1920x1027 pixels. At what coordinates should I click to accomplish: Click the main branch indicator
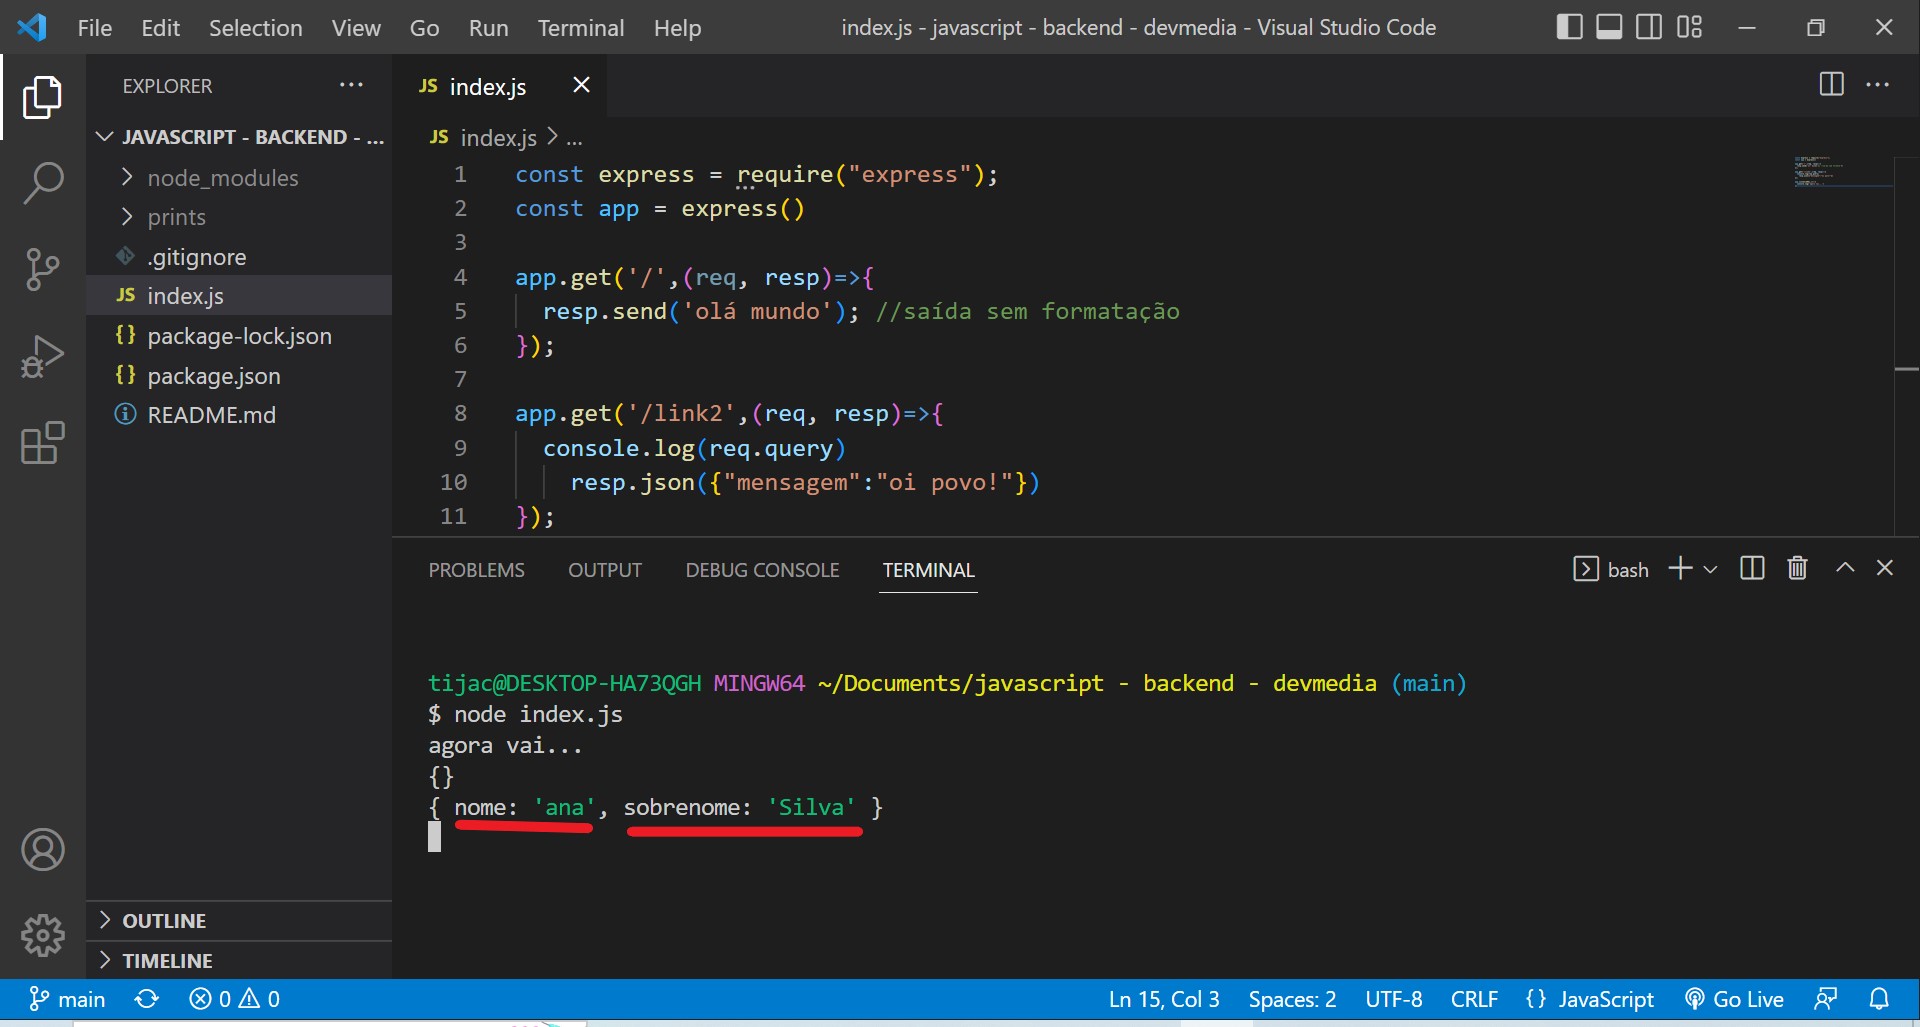pos(67,998)
